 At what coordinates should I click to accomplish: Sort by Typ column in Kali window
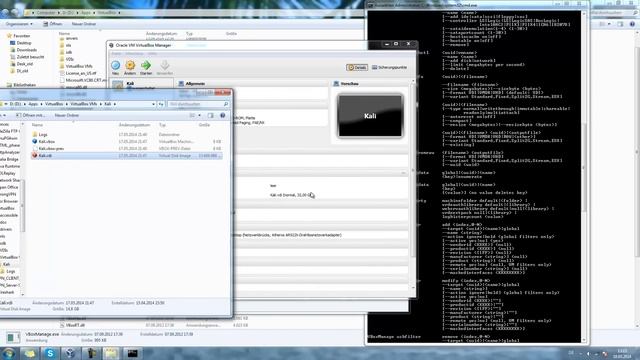click(x=162, y=125)
